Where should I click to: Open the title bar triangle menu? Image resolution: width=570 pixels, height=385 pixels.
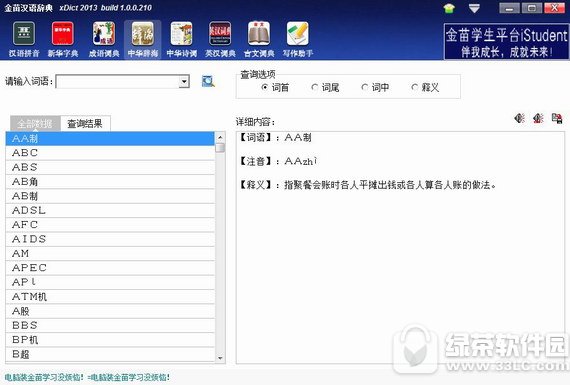(474, 8)
